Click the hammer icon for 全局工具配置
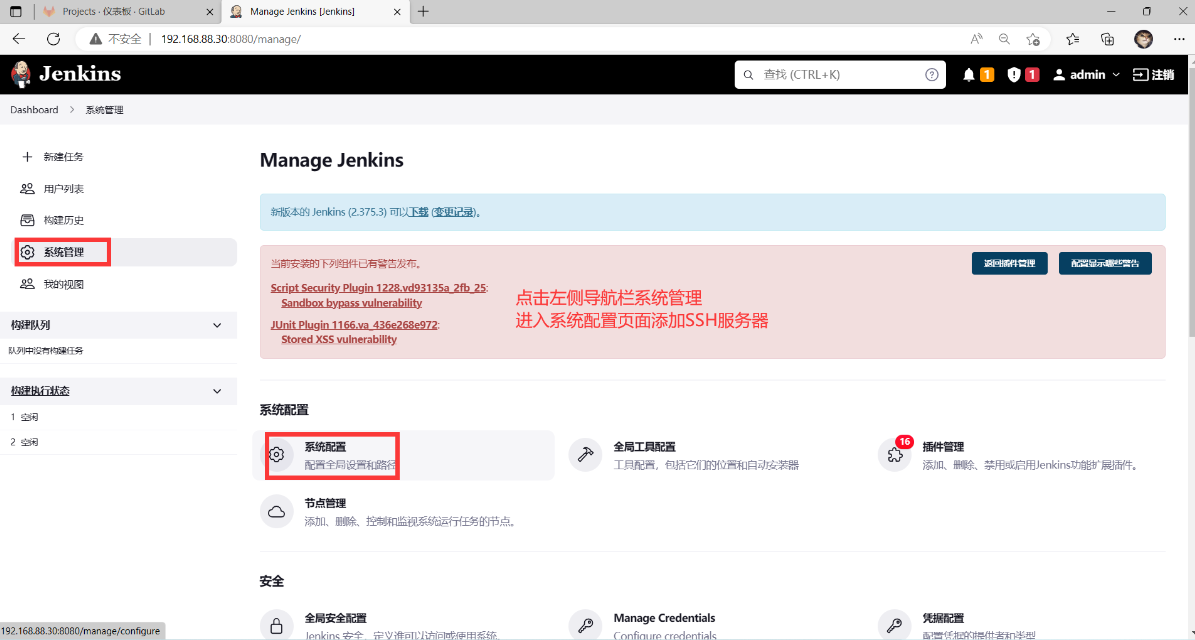 coord(585,455)
